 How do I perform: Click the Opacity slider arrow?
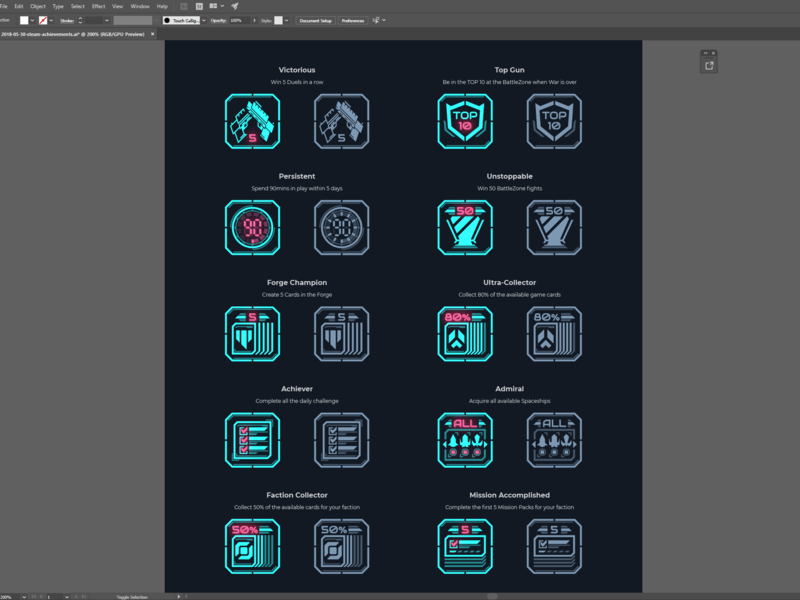pos(254,20)
